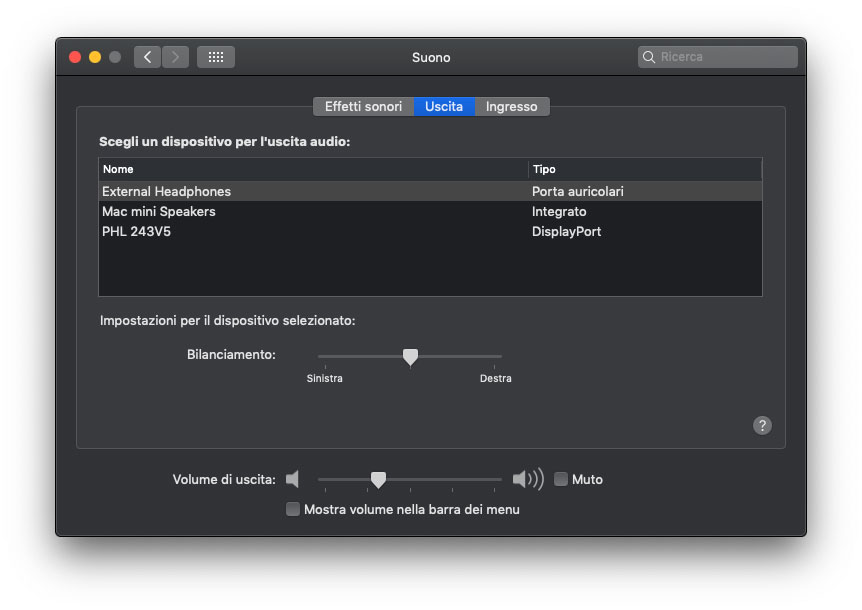This screenshot has width=862, height=610.
Task: Click the forward navigation arrow
Action: coord(175,57)
